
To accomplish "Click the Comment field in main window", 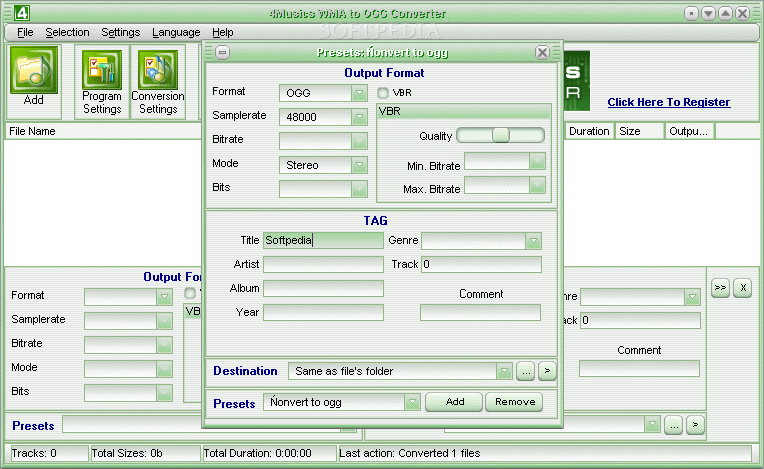I will tap(639, 368).
